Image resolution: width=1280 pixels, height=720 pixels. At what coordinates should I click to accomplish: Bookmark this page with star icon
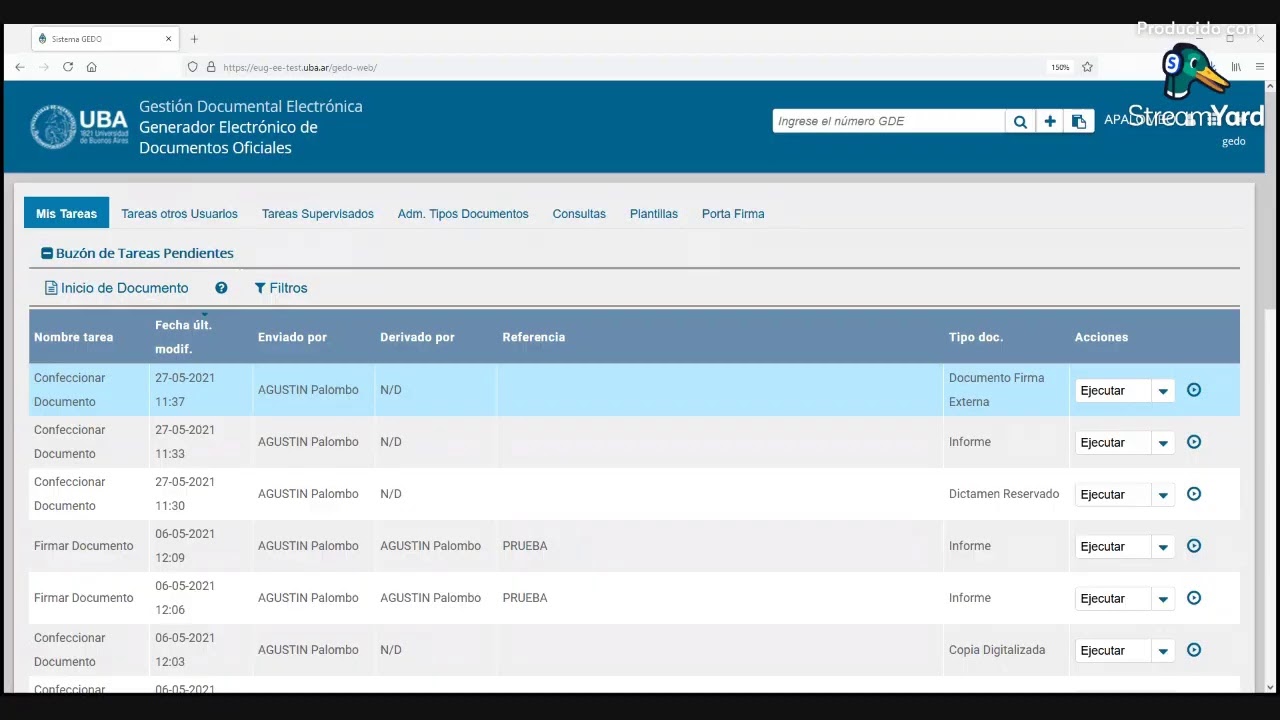pyautogui.click(x=1087, y=67)
